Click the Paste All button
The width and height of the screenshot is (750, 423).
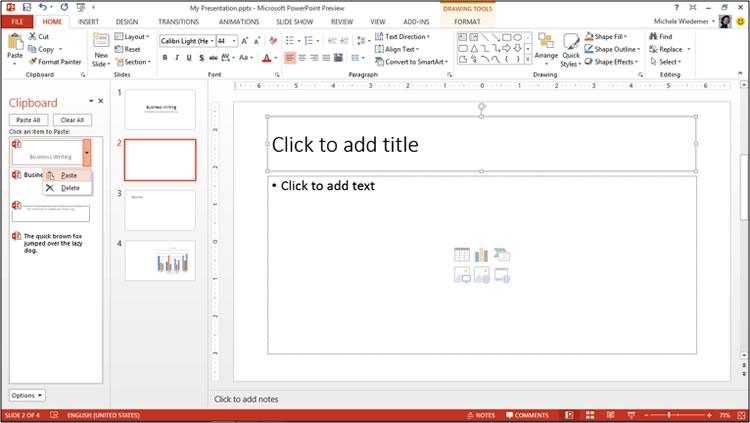(x=29, y=120)
